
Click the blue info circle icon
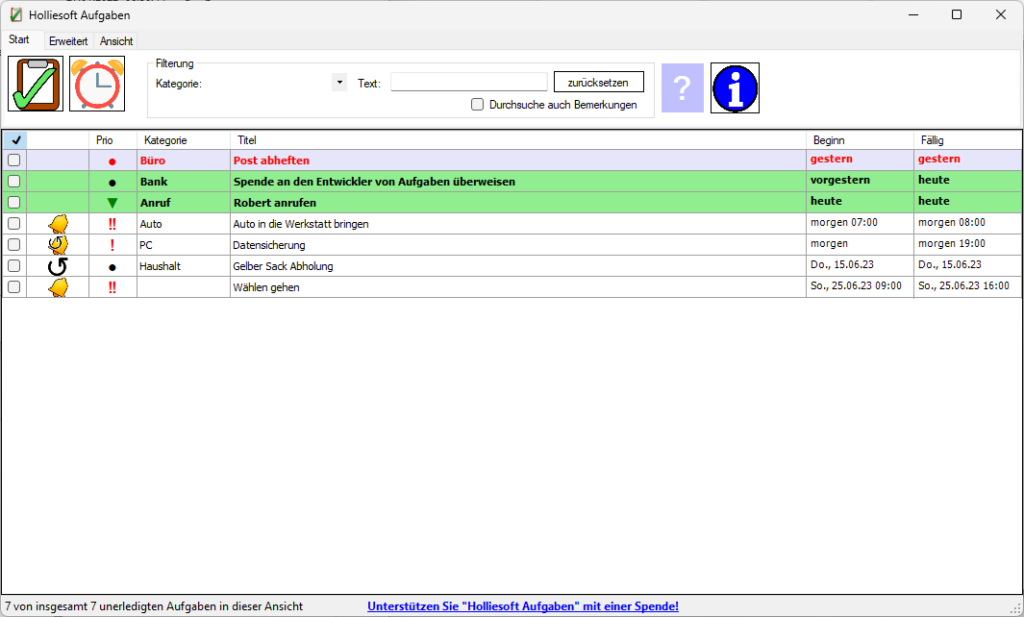pos(735,88)
